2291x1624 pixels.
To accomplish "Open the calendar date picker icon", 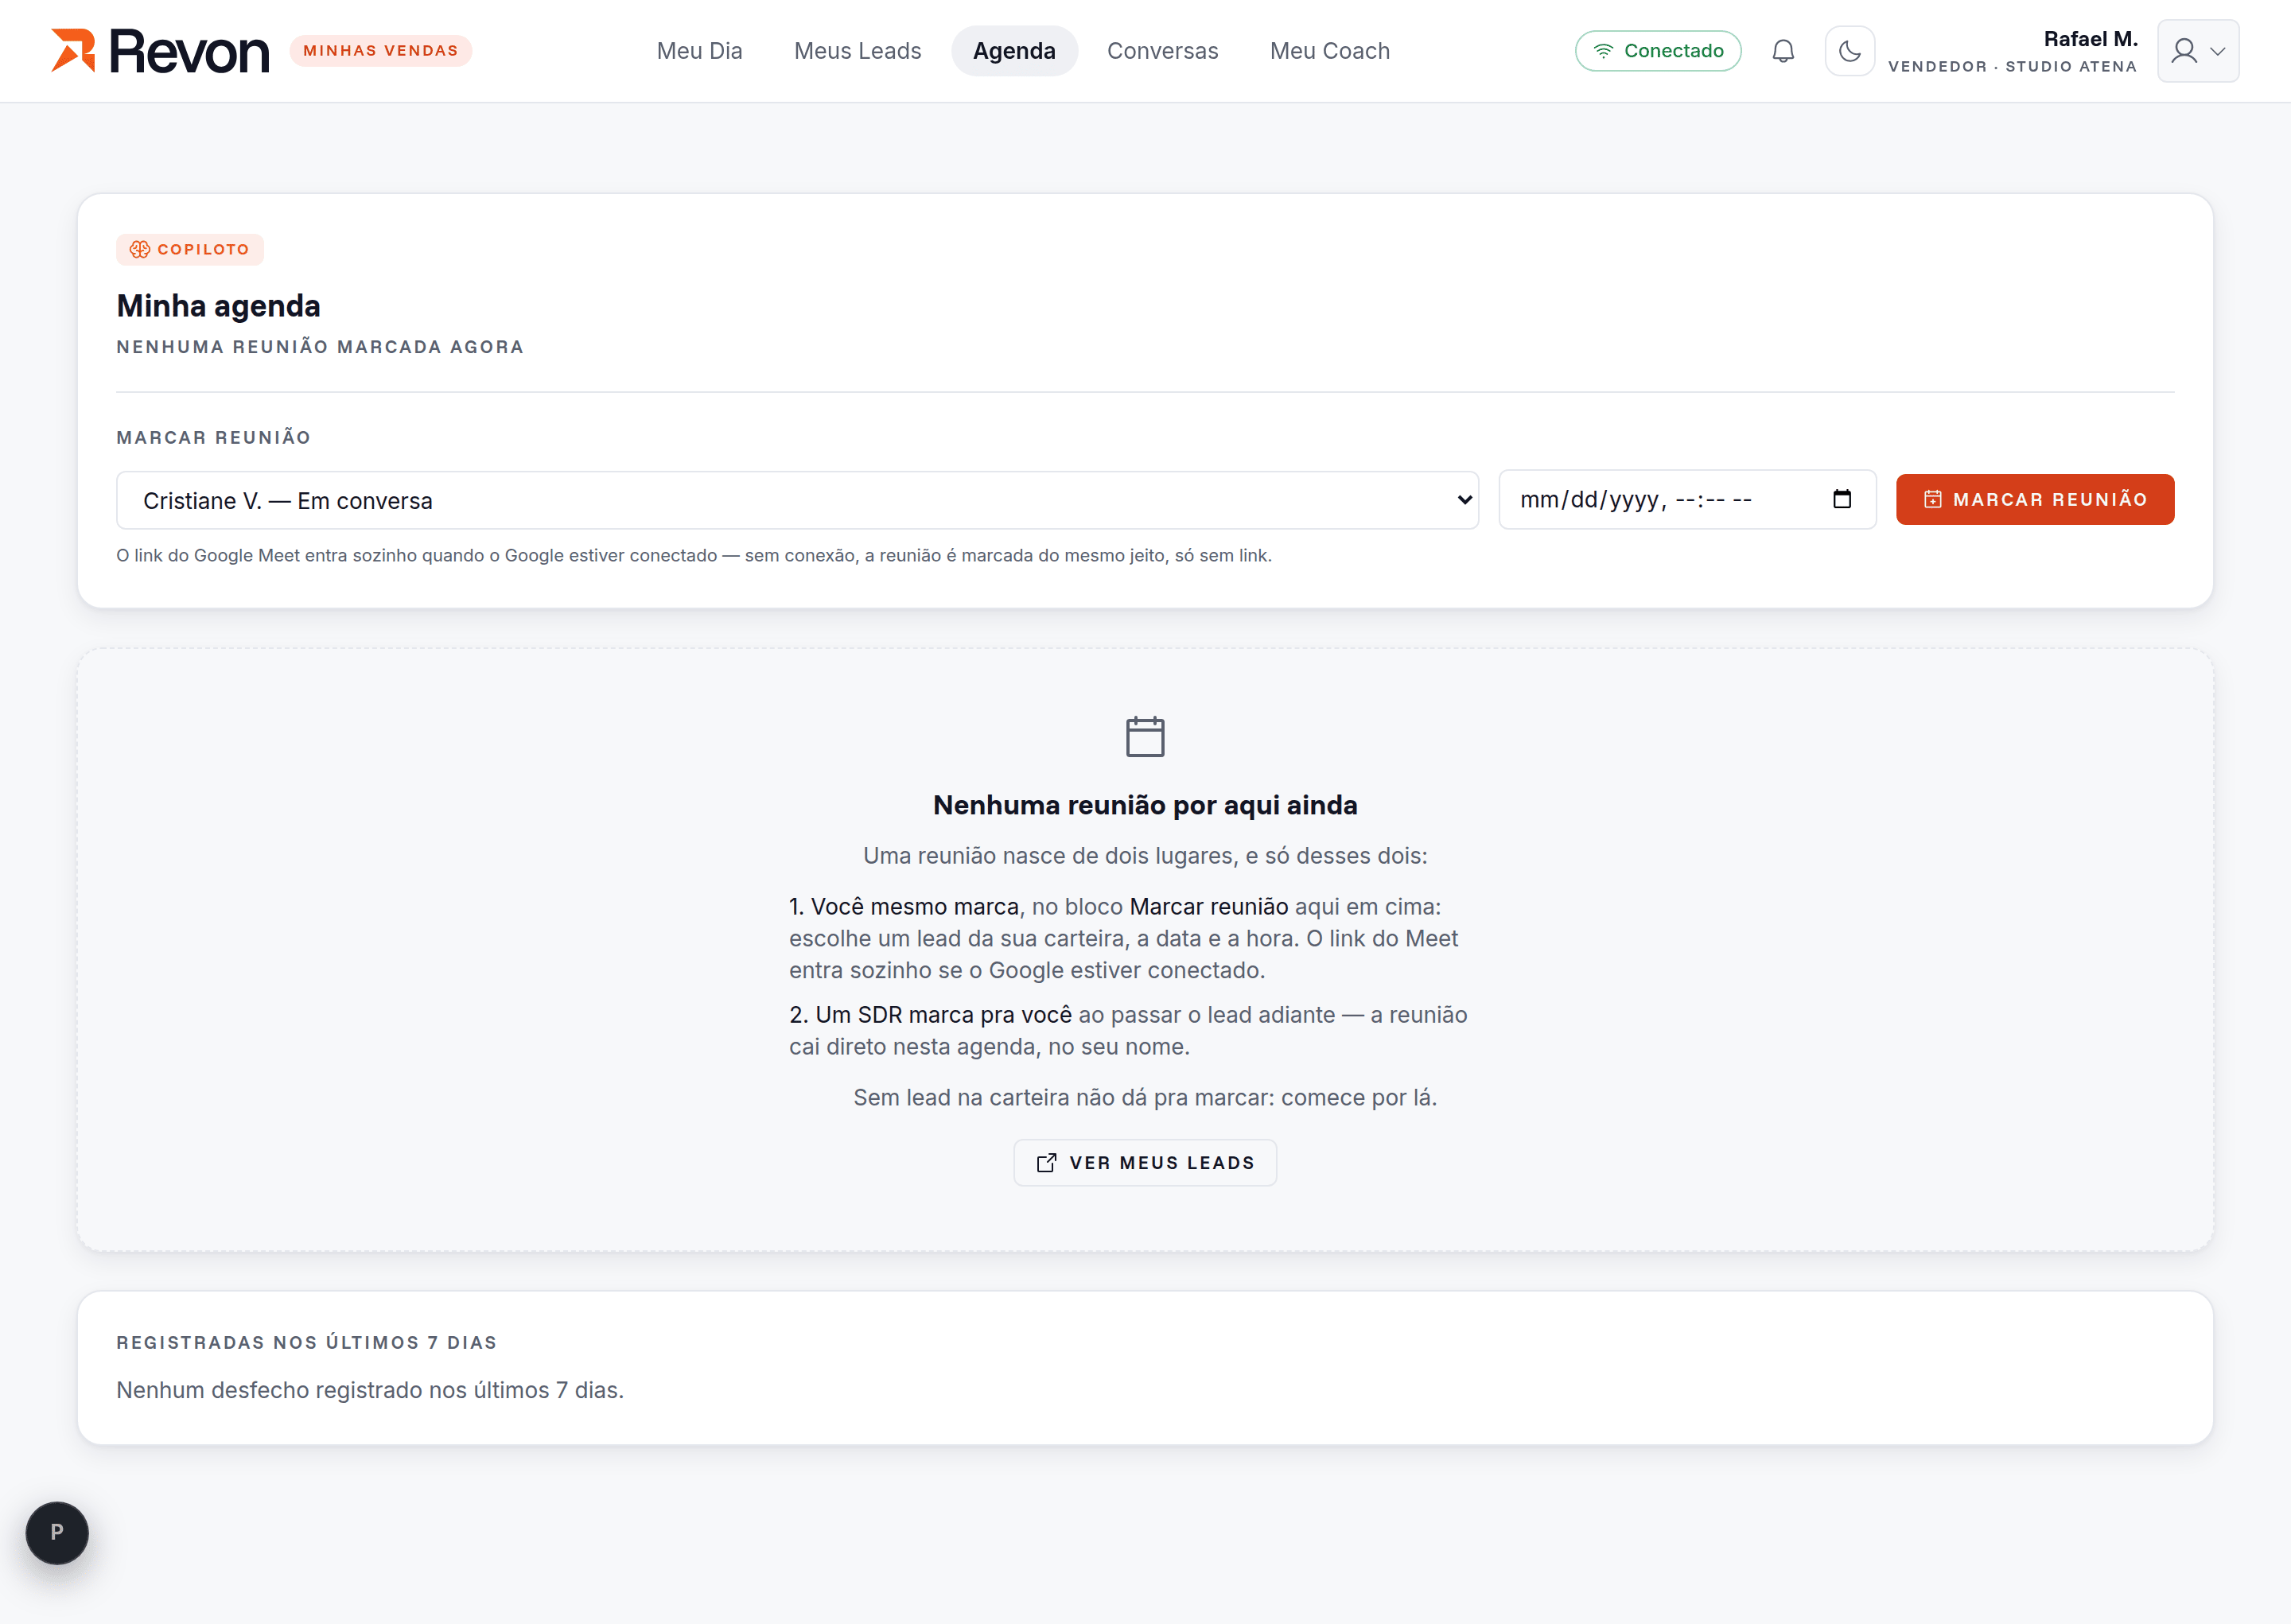I will pos(1841,499).
